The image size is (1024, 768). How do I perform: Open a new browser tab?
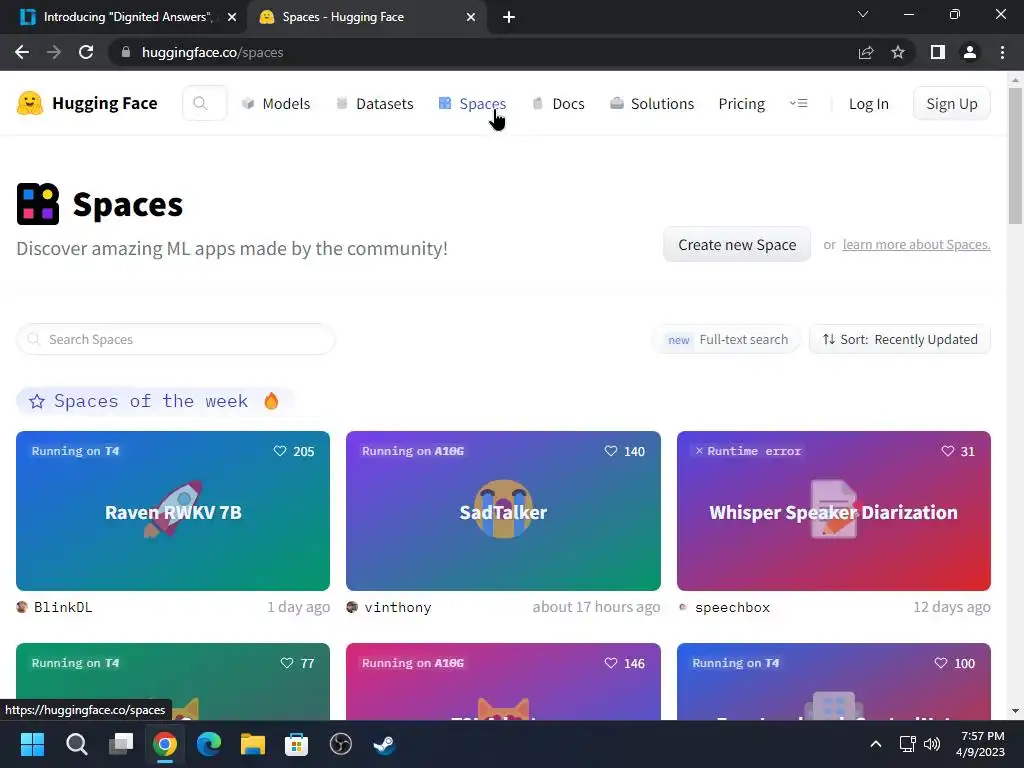click(509, 17)
